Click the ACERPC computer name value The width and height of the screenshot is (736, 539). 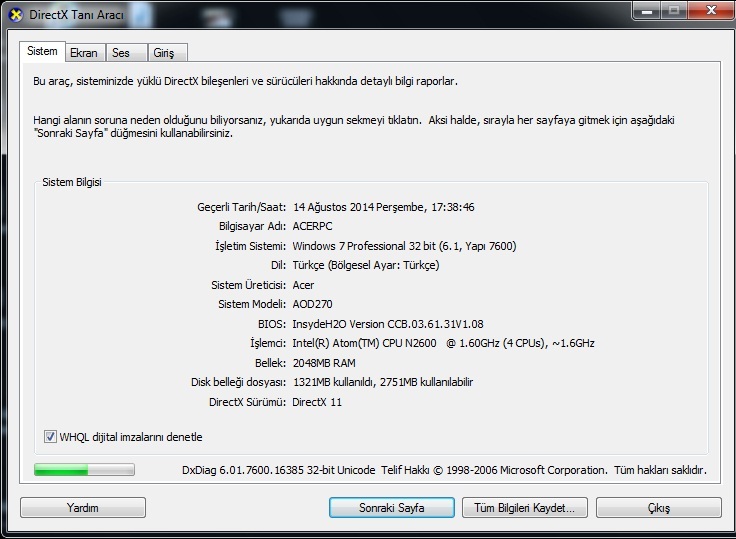coord(312,226)
